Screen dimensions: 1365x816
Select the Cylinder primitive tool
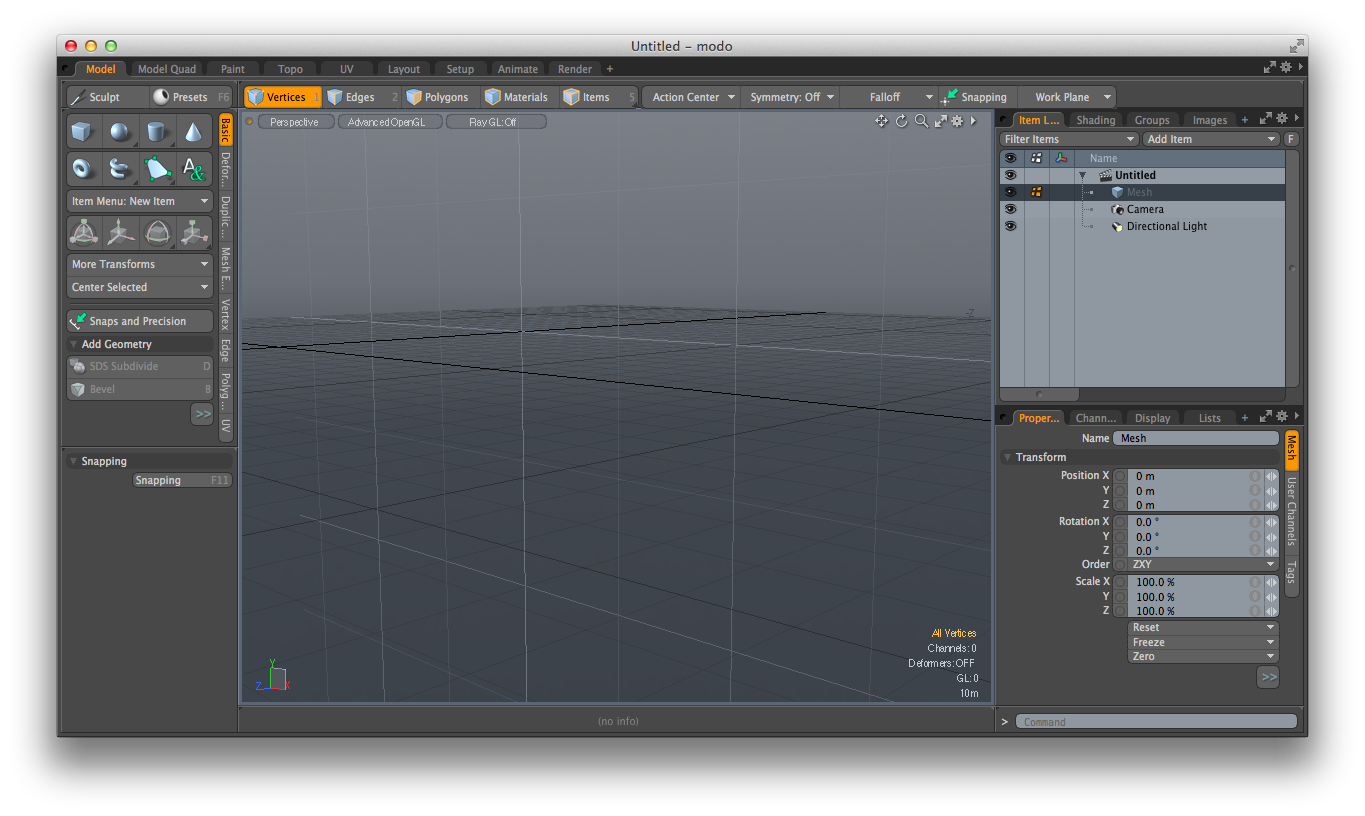coord(158,132)
